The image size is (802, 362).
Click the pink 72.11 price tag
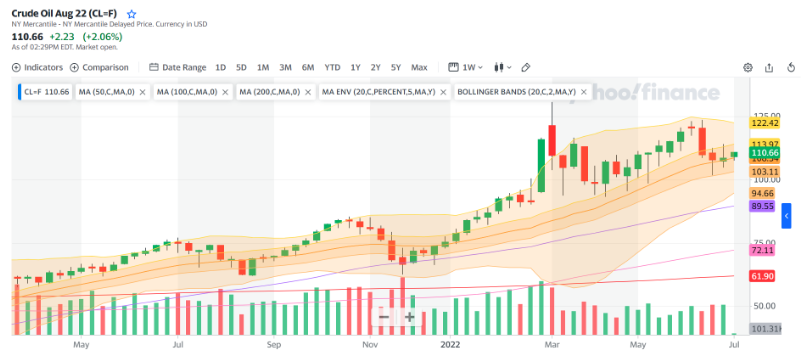coord(762,250)
